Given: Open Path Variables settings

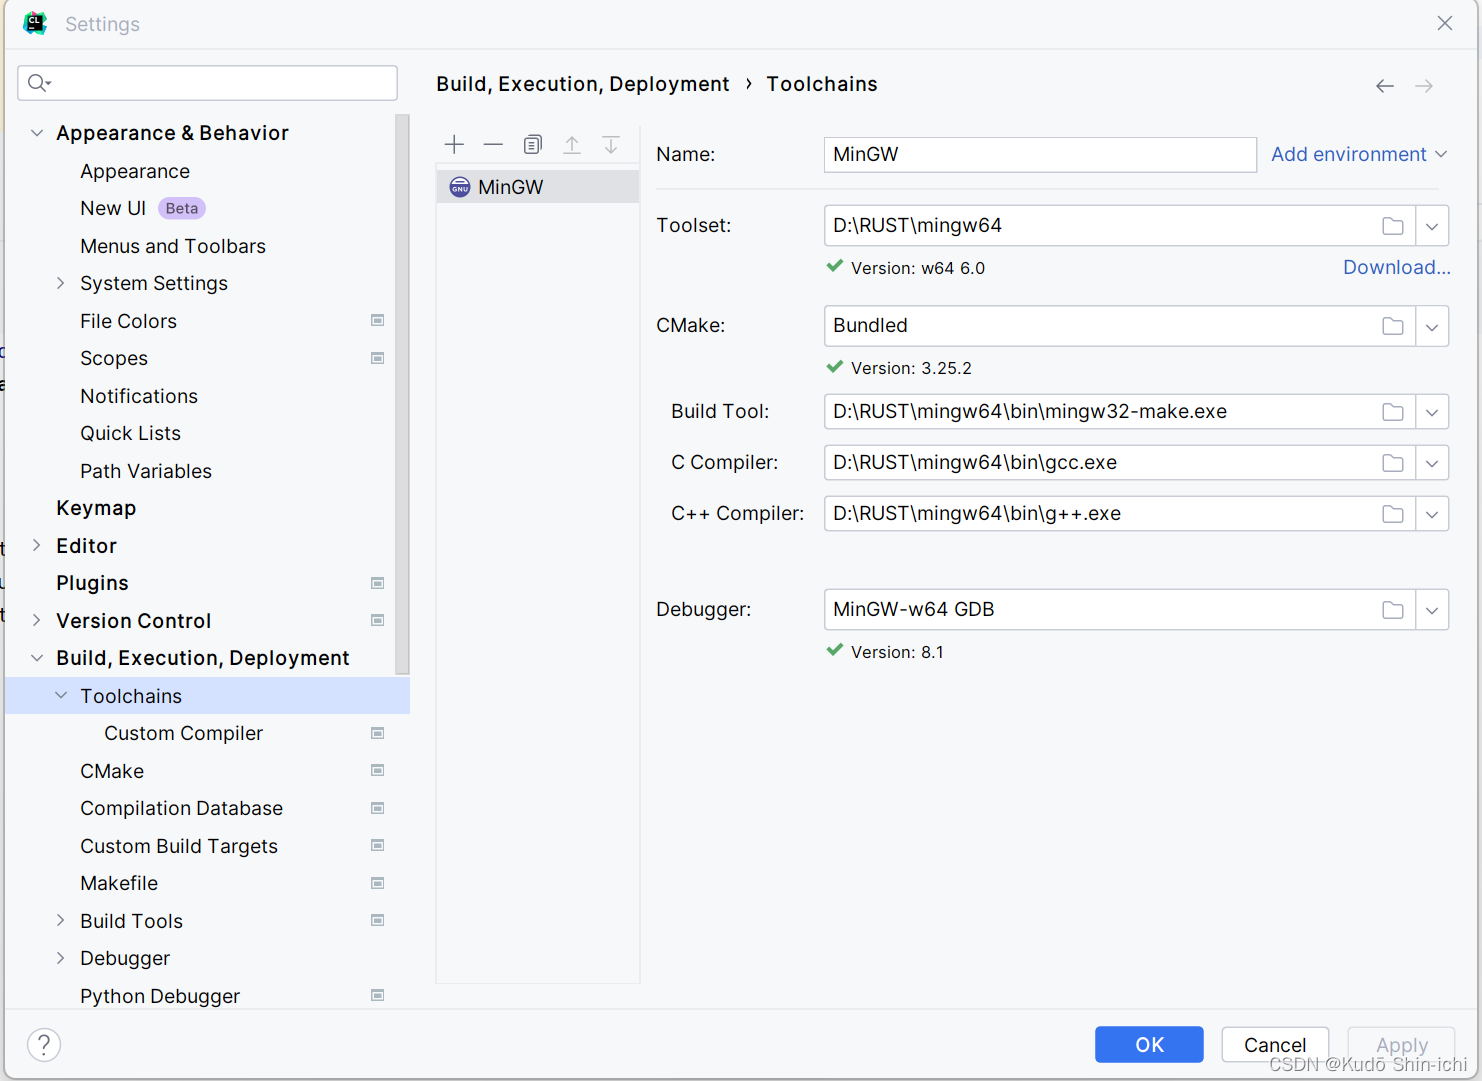Looking at the screenshot, I should point(146,471).
